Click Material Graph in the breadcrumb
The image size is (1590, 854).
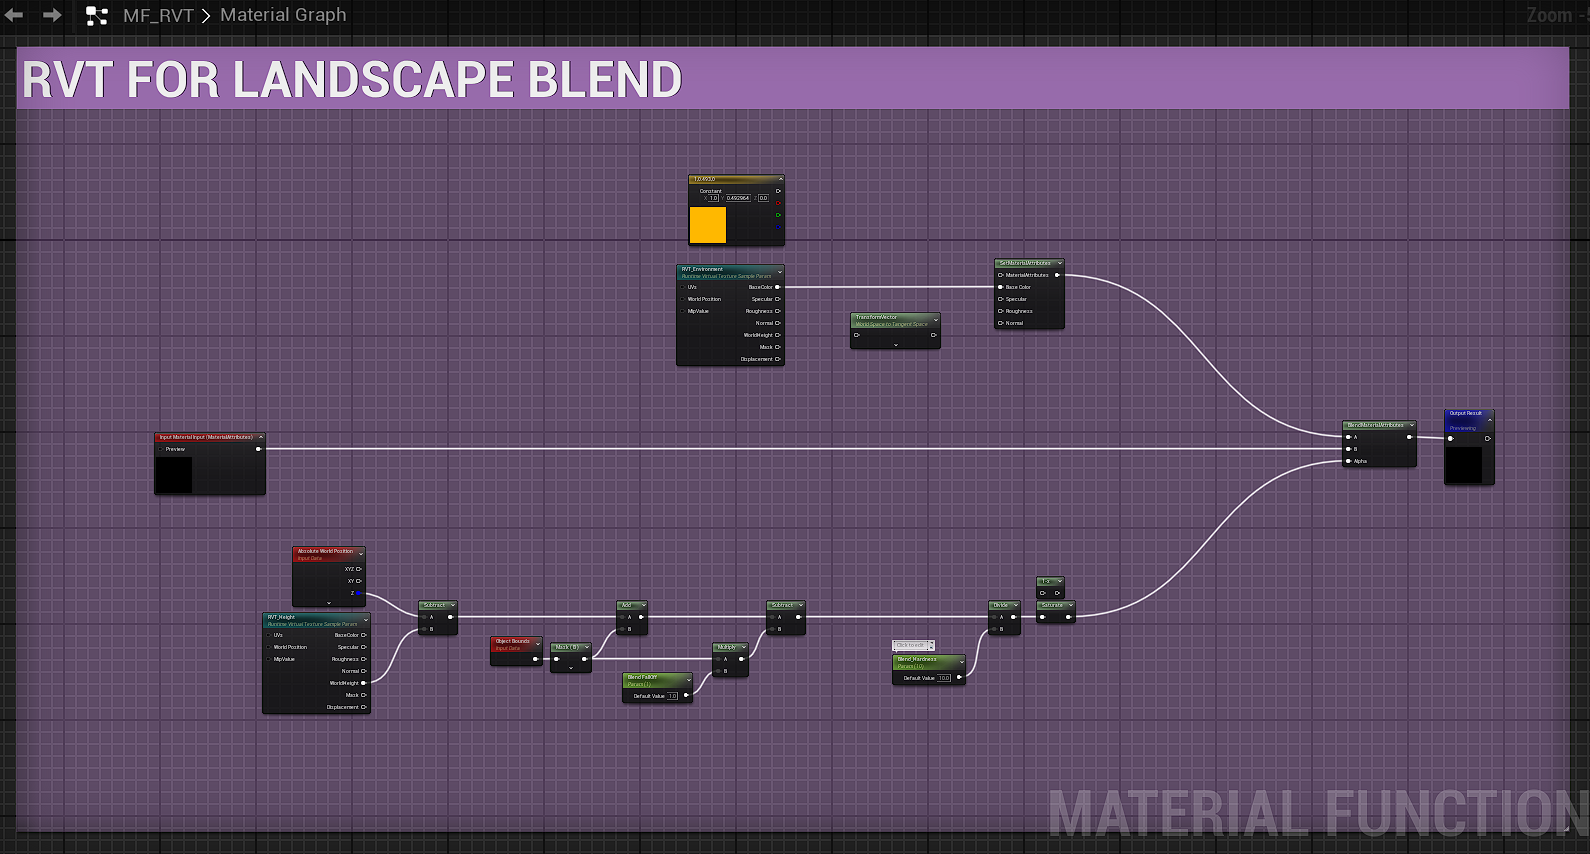[283, 15]
